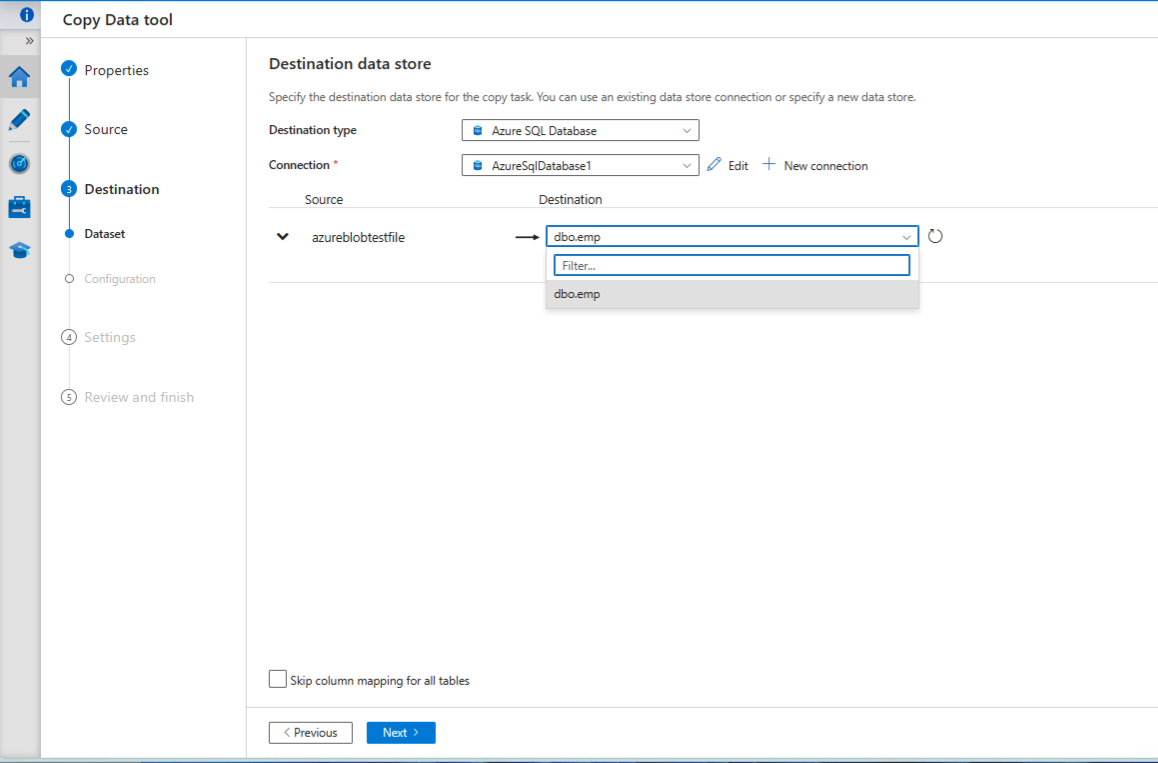This screenshot has width=1158, height=763.
Task: Click the azureblobtestfile source name
Action: 358,237
